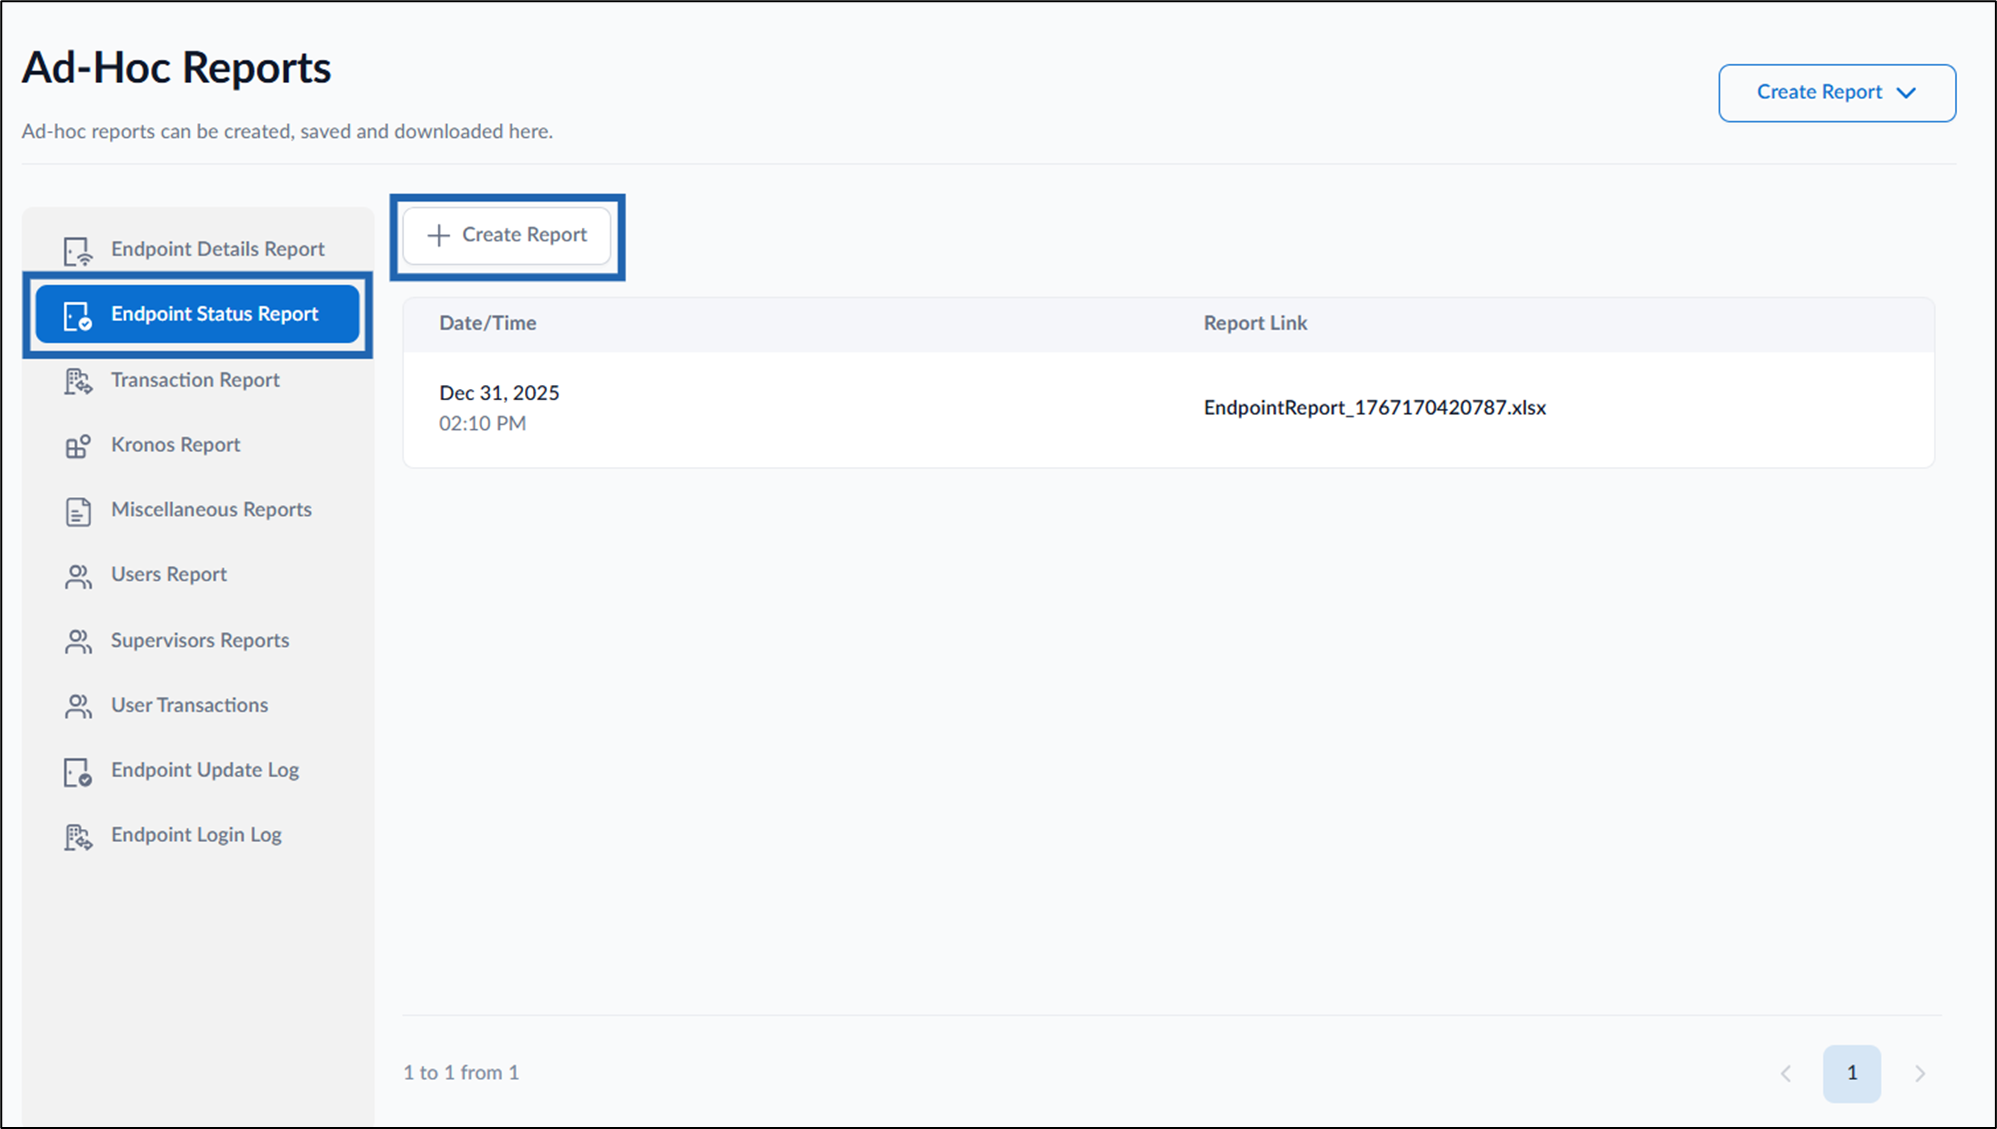Show the Users Report list
This screenshot has width=1997, height=1129.
pyautogui.click(x=198, y=575)
